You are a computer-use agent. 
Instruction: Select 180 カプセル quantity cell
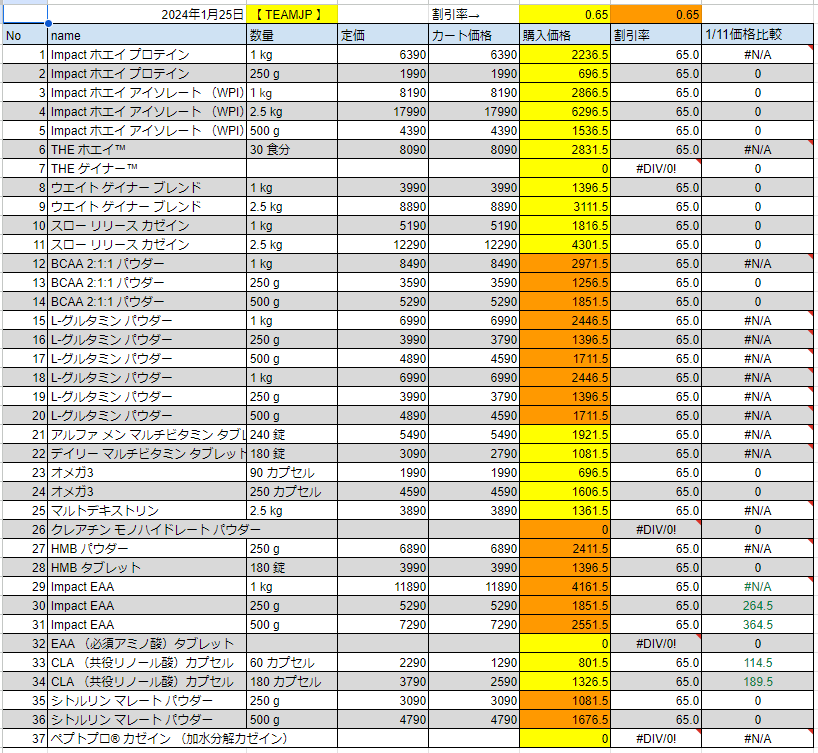click(292, 682)
